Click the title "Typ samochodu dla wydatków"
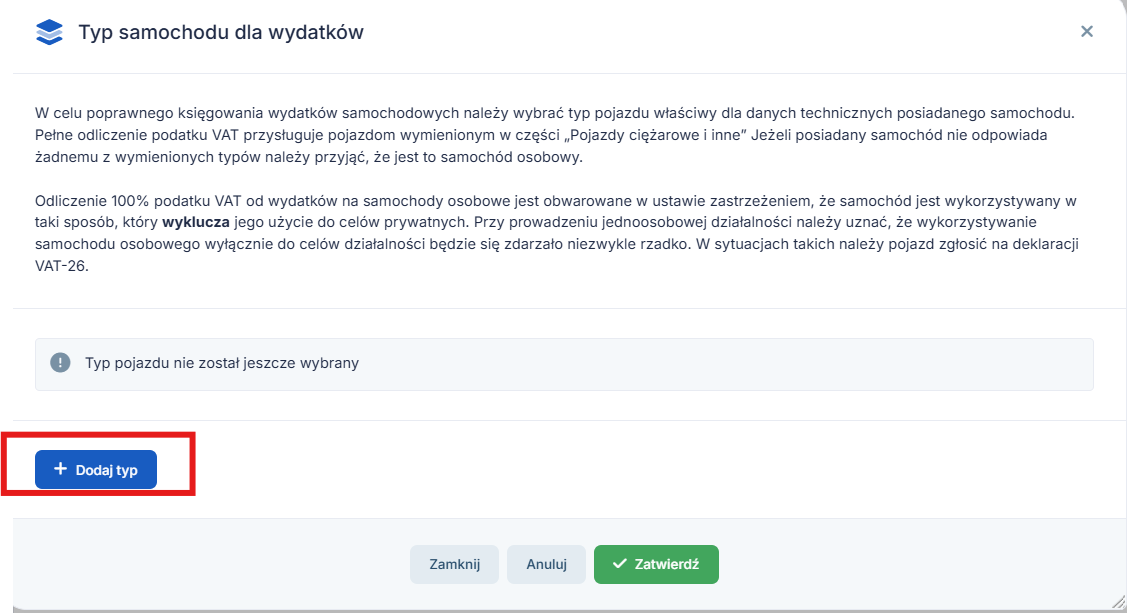 coord(221,33)
